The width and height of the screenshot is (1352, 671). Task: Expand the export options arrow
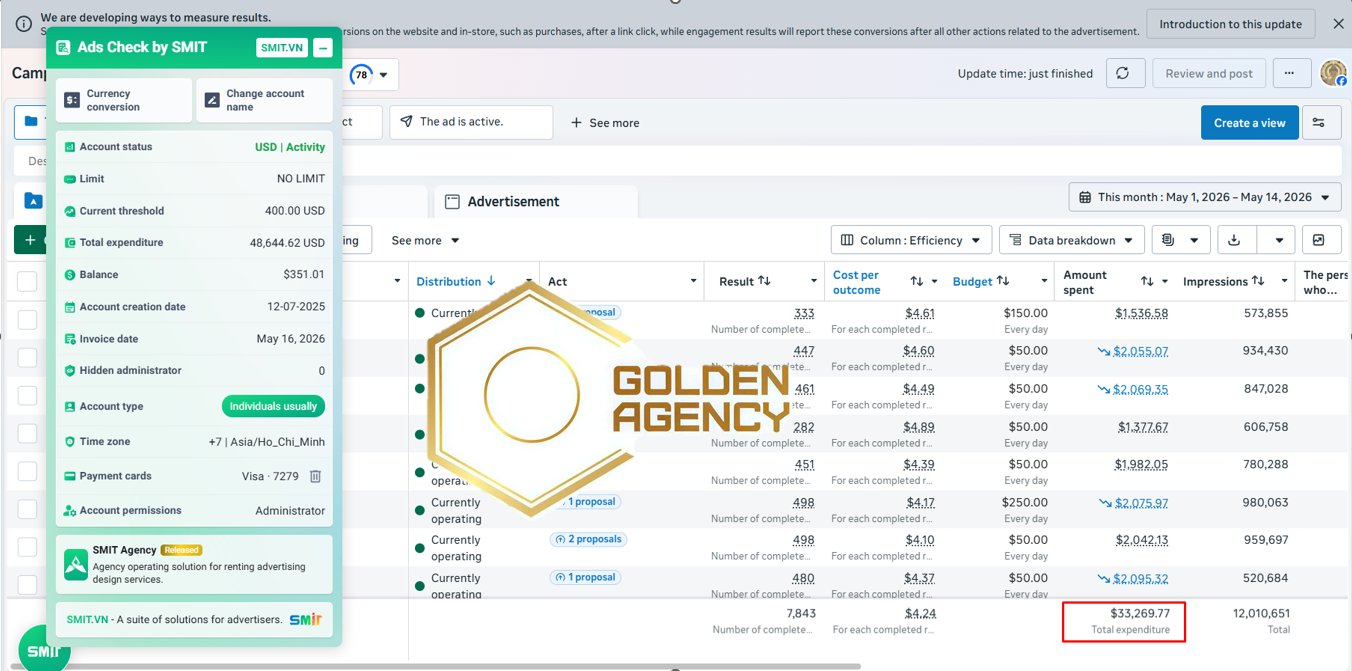coord(1278,240)
